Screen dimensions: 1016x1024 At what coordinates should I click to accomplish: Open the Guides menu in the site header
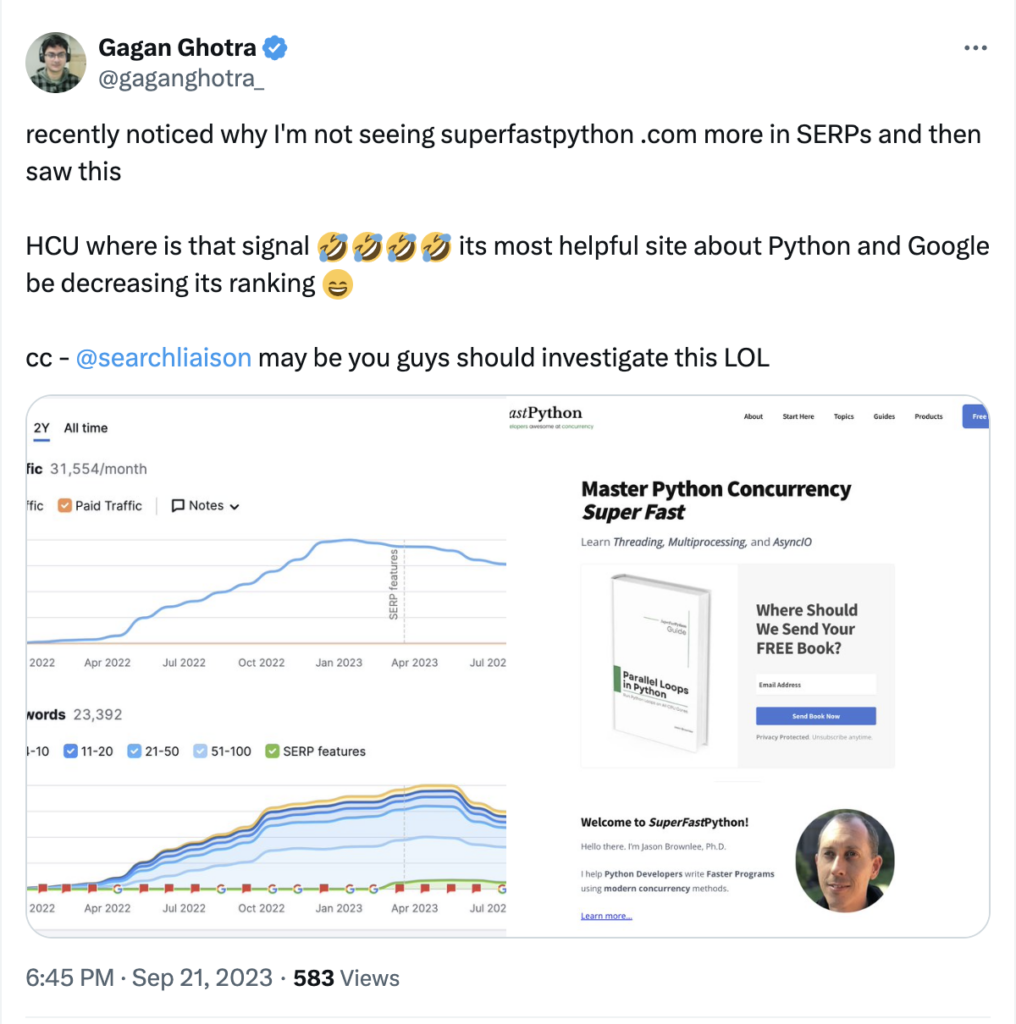(884, 417)
